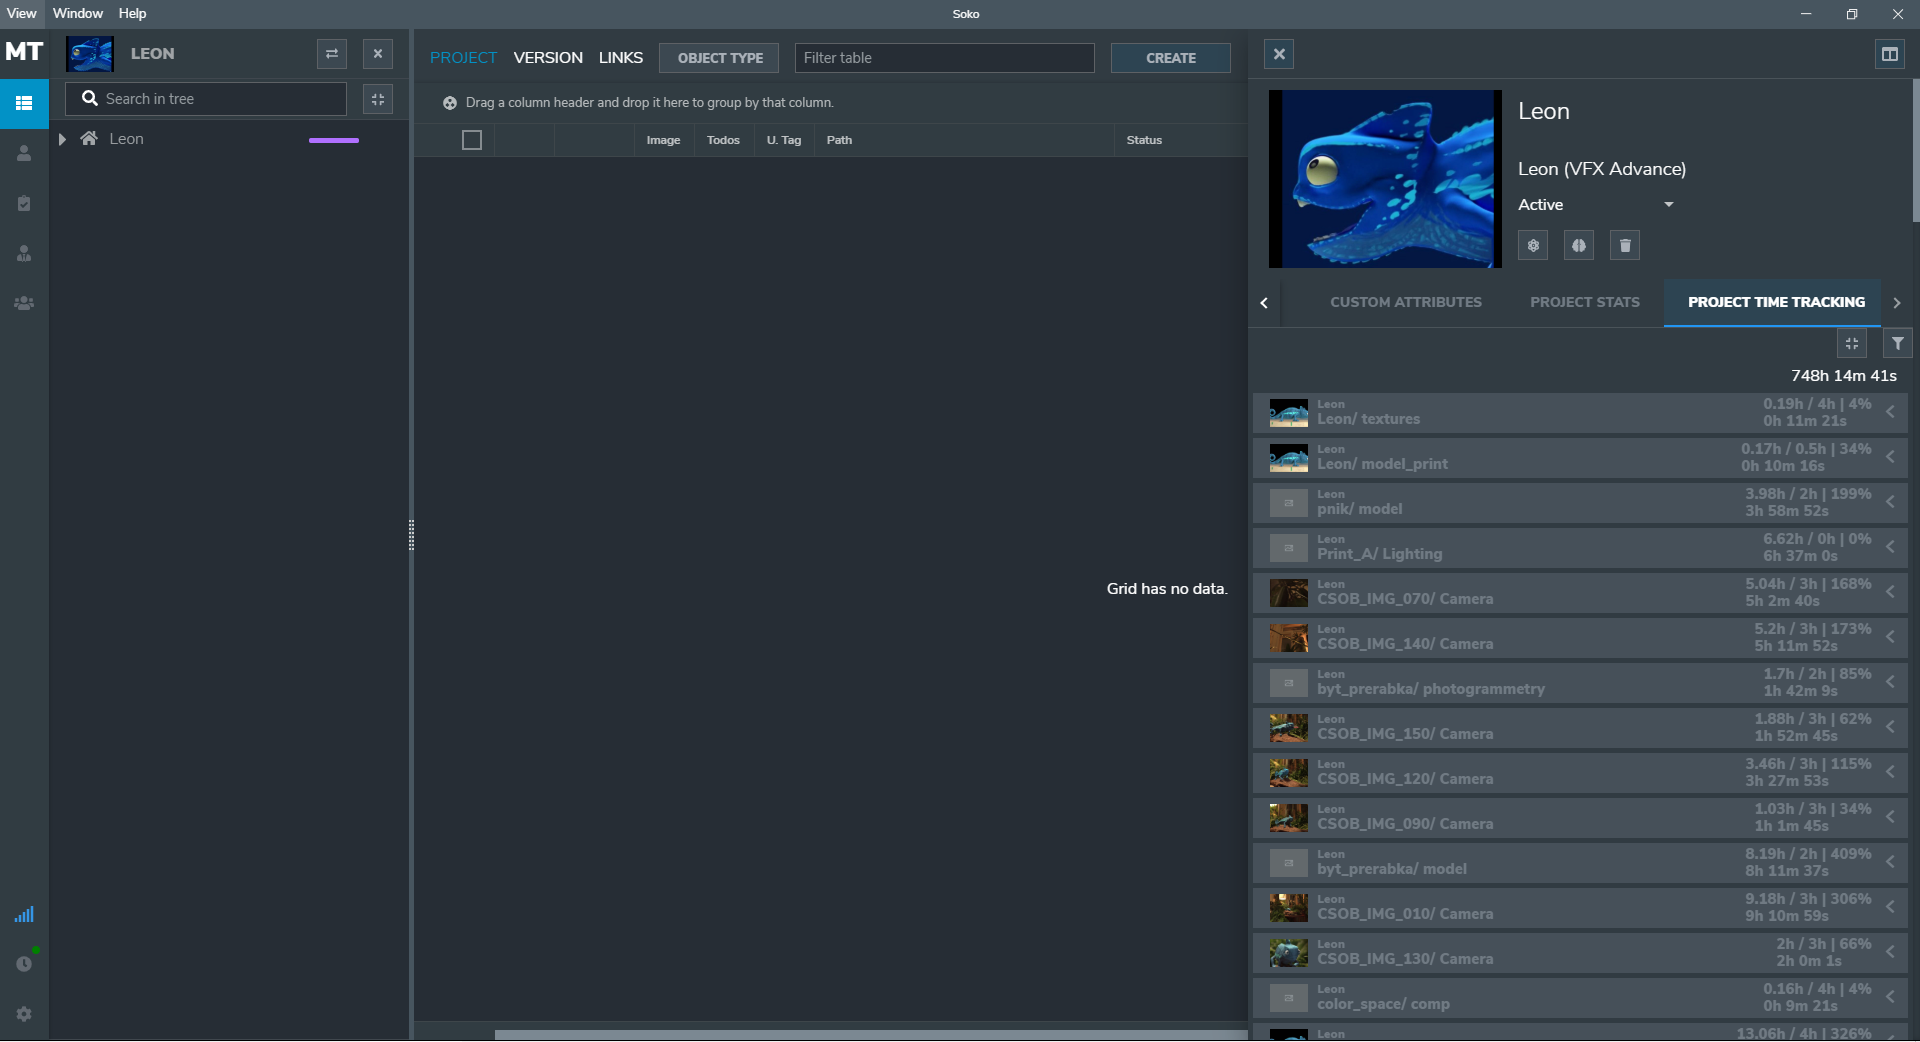Image resolution: width=1920 pixels, height=1042 pixels.
Task: Toggle the select-all checkbox in table header
Action: point(472,140)
